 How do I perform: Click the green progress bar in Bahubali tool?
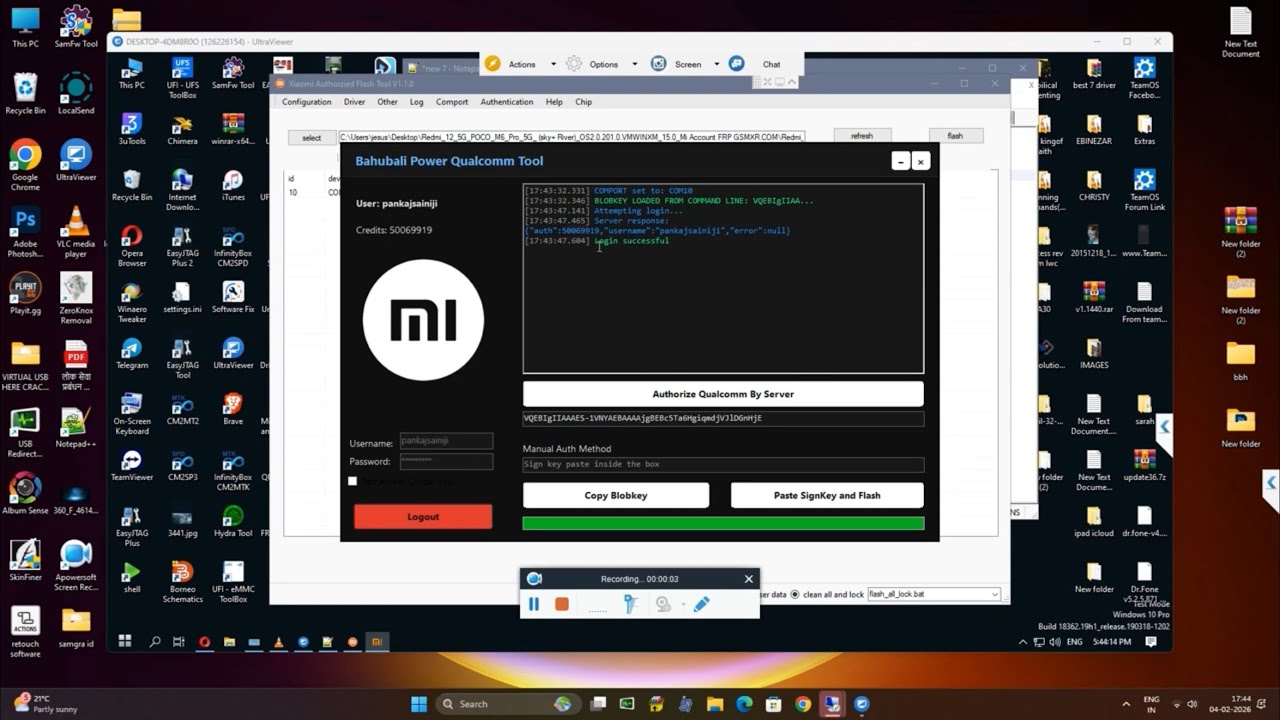click(723, 523)
